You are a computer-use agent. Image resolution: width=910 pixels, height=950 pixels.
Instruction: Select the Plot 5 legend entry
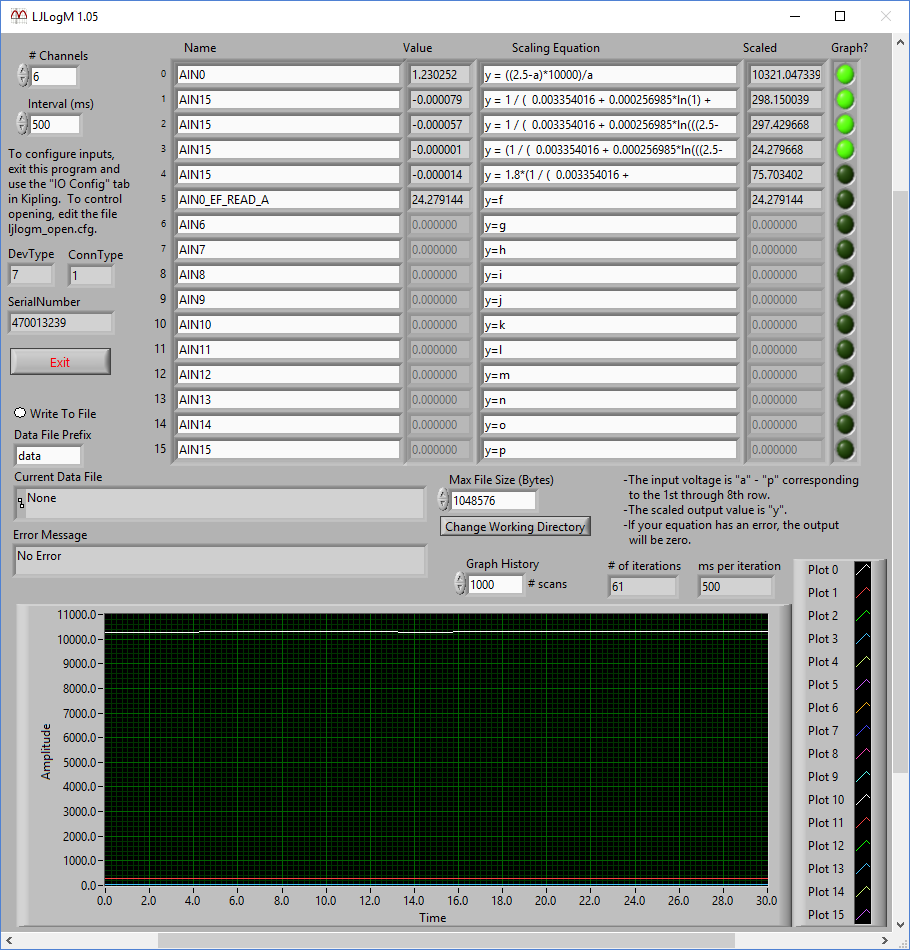[822, 684]
